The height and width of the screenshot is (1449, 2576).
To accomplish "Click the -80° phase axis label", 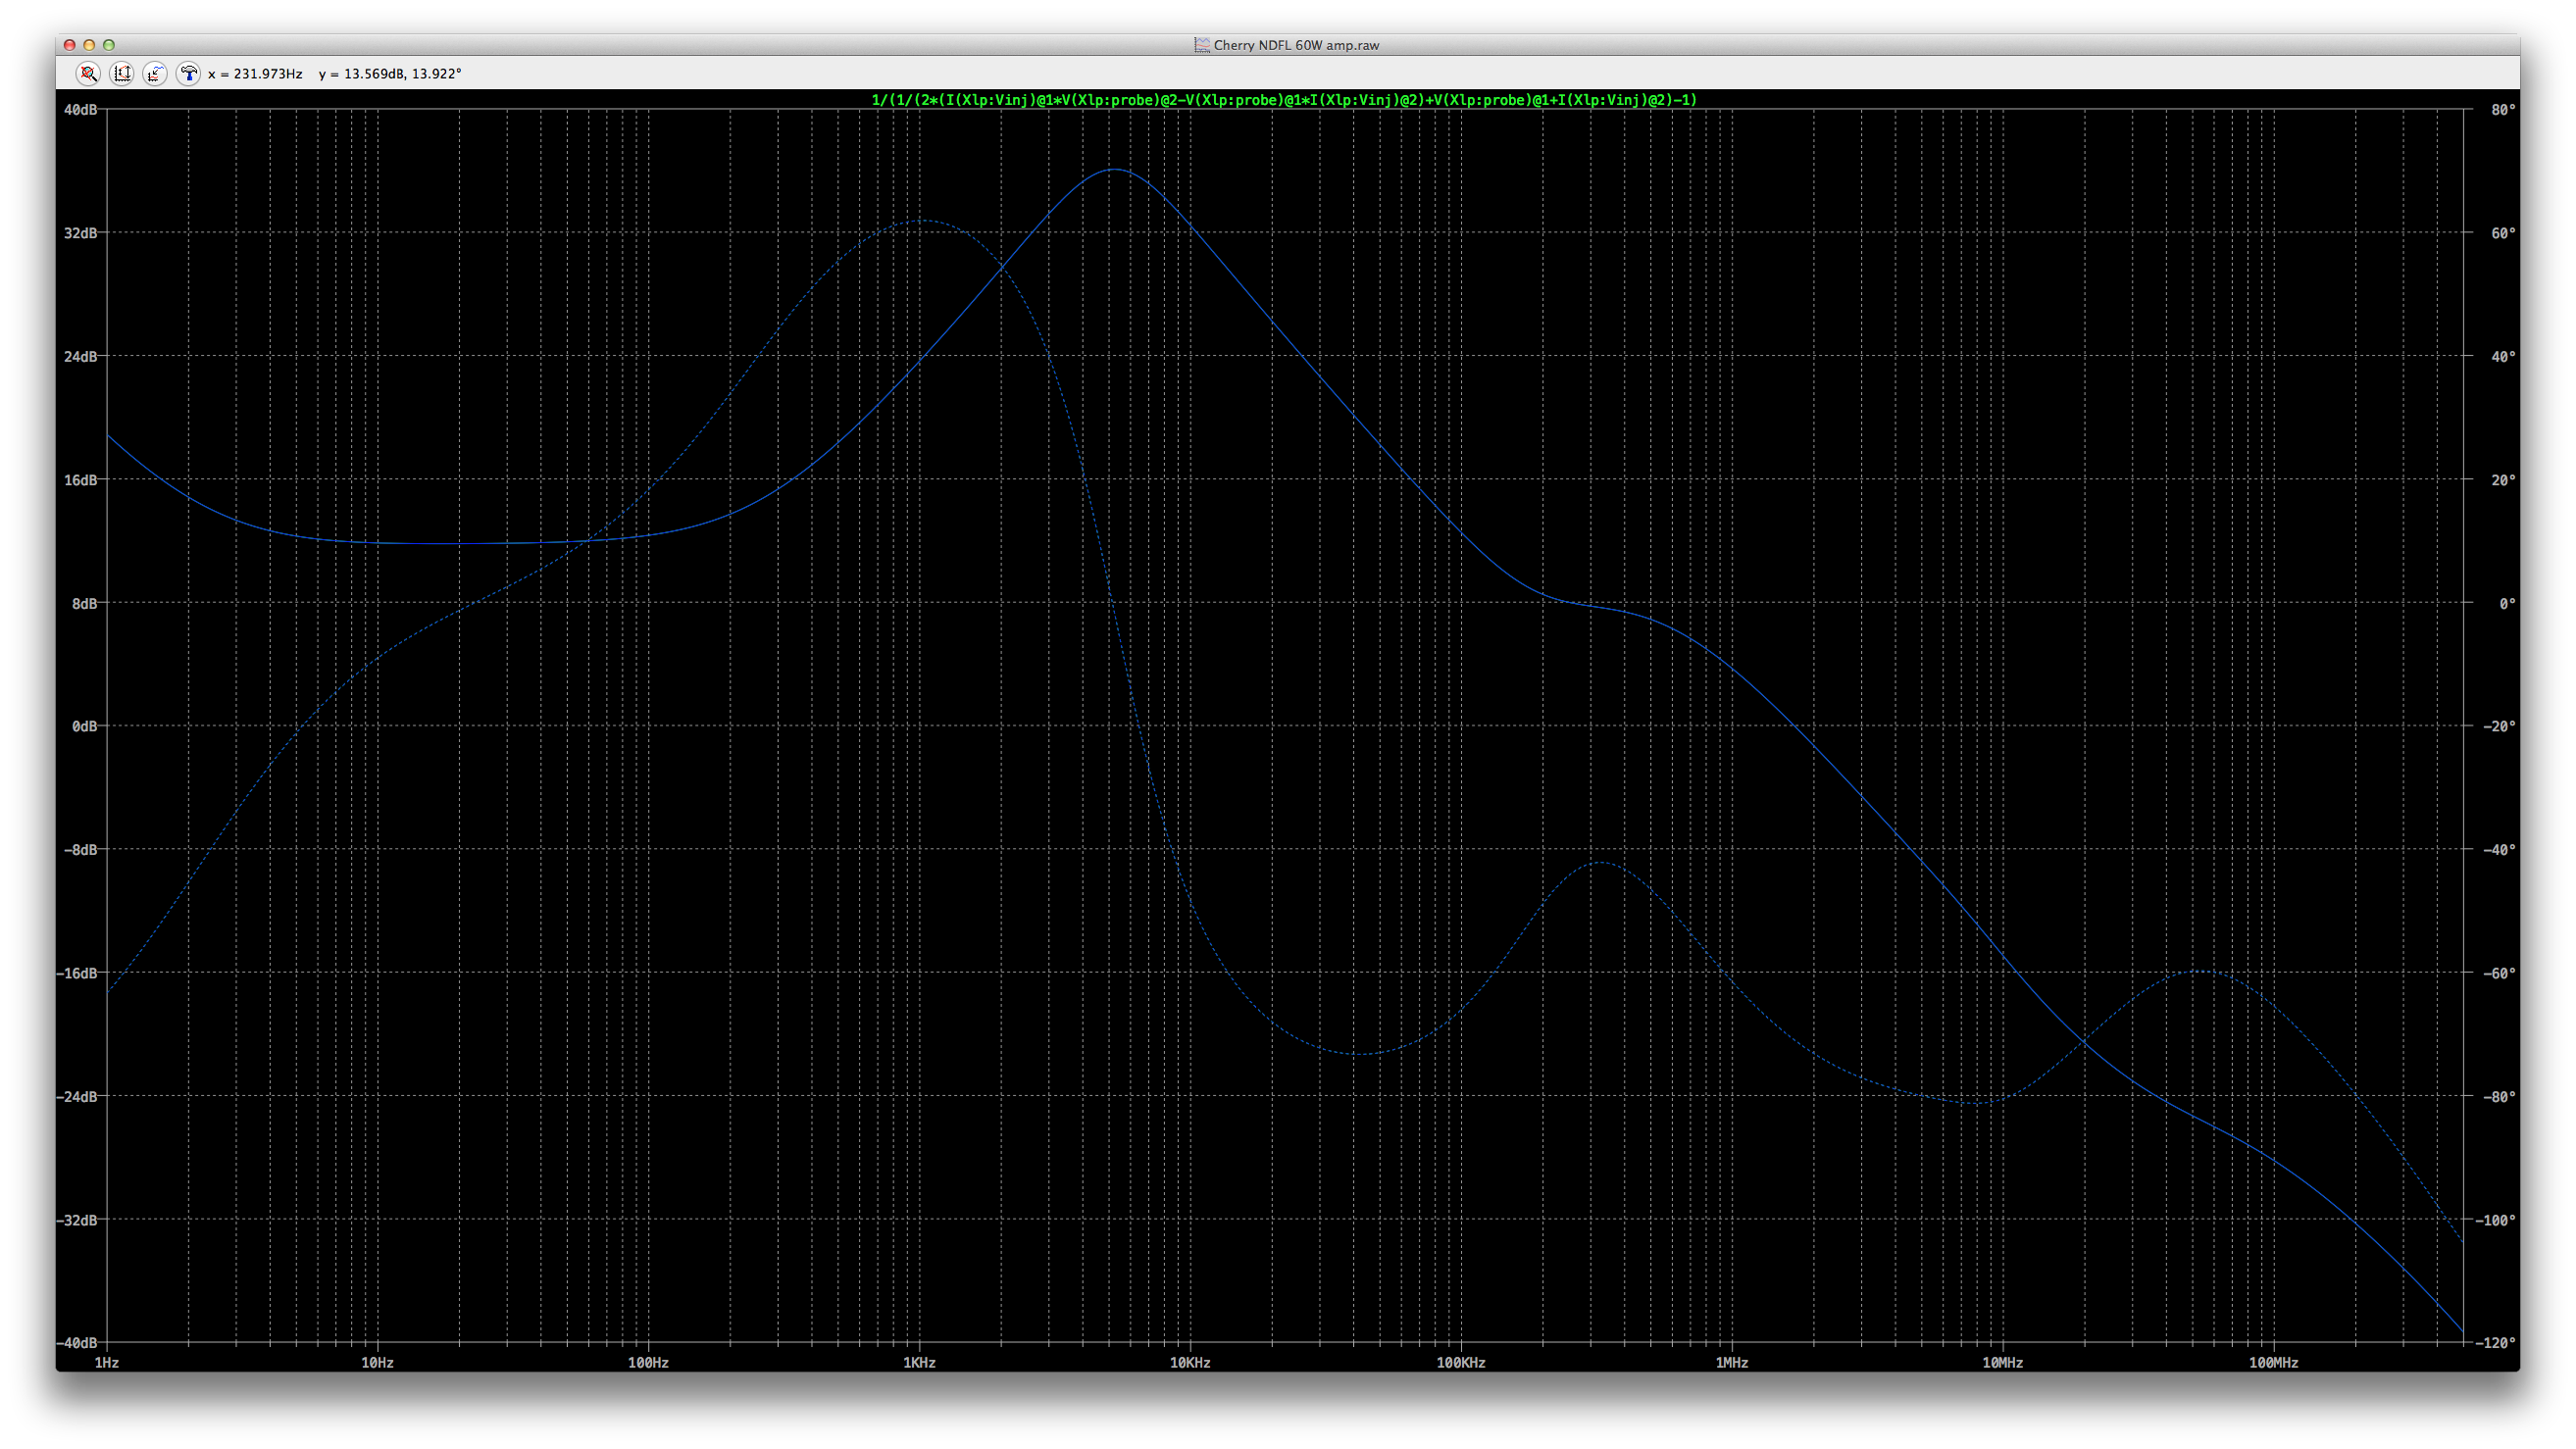I will (x=2499, y=1097).
